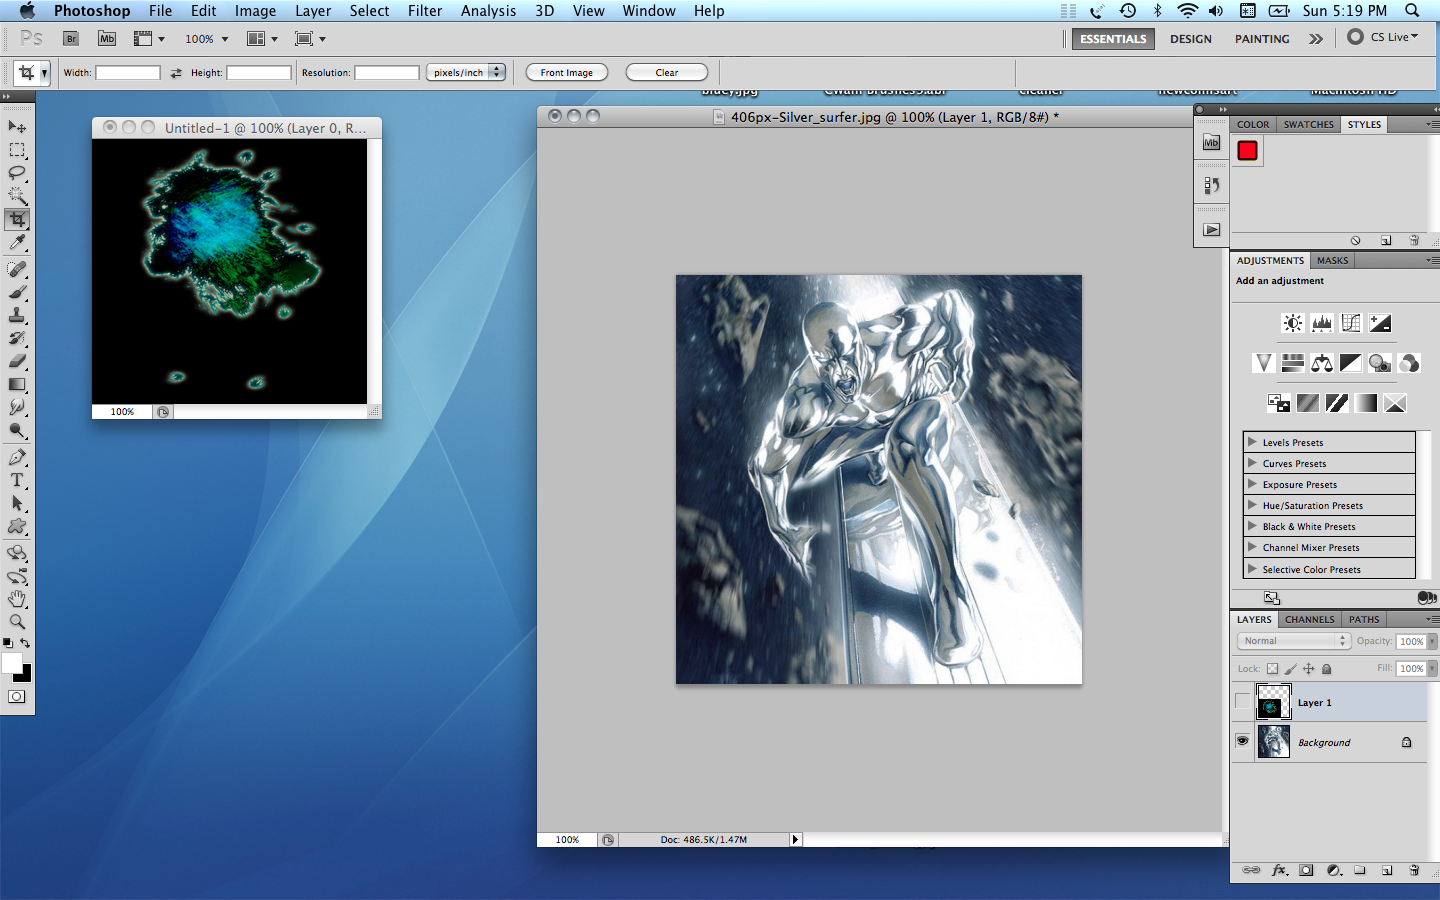Add a Curves adjustment from the Adjustments panel
Image resolution: width=1440 pixels, height=900 pixels.
(x=1350, y=322)
